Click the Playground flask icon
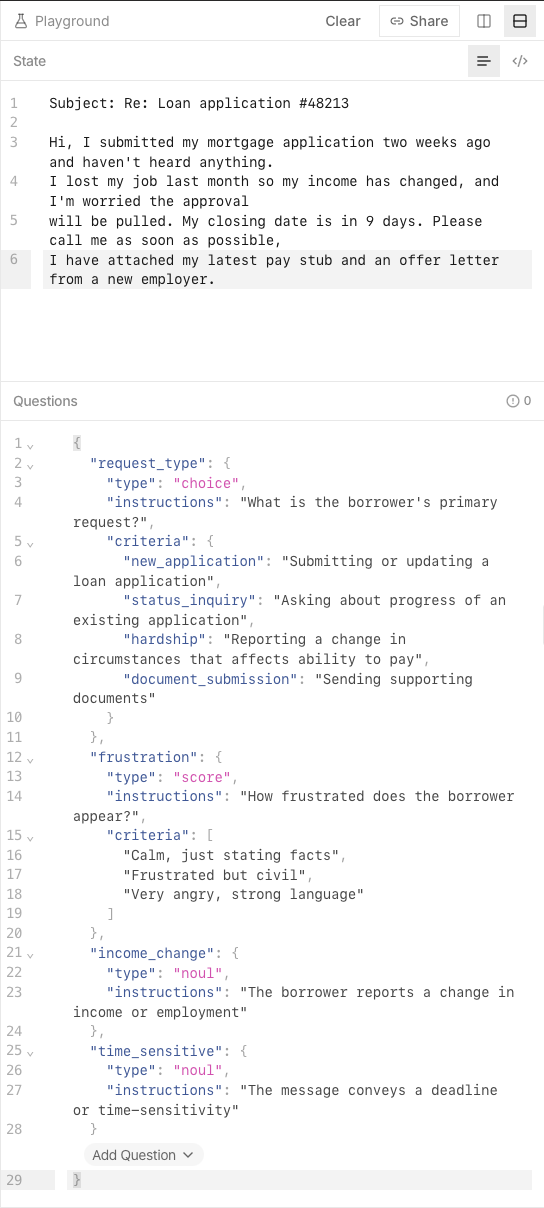The image size is (544, 1208). pos(21,21)
